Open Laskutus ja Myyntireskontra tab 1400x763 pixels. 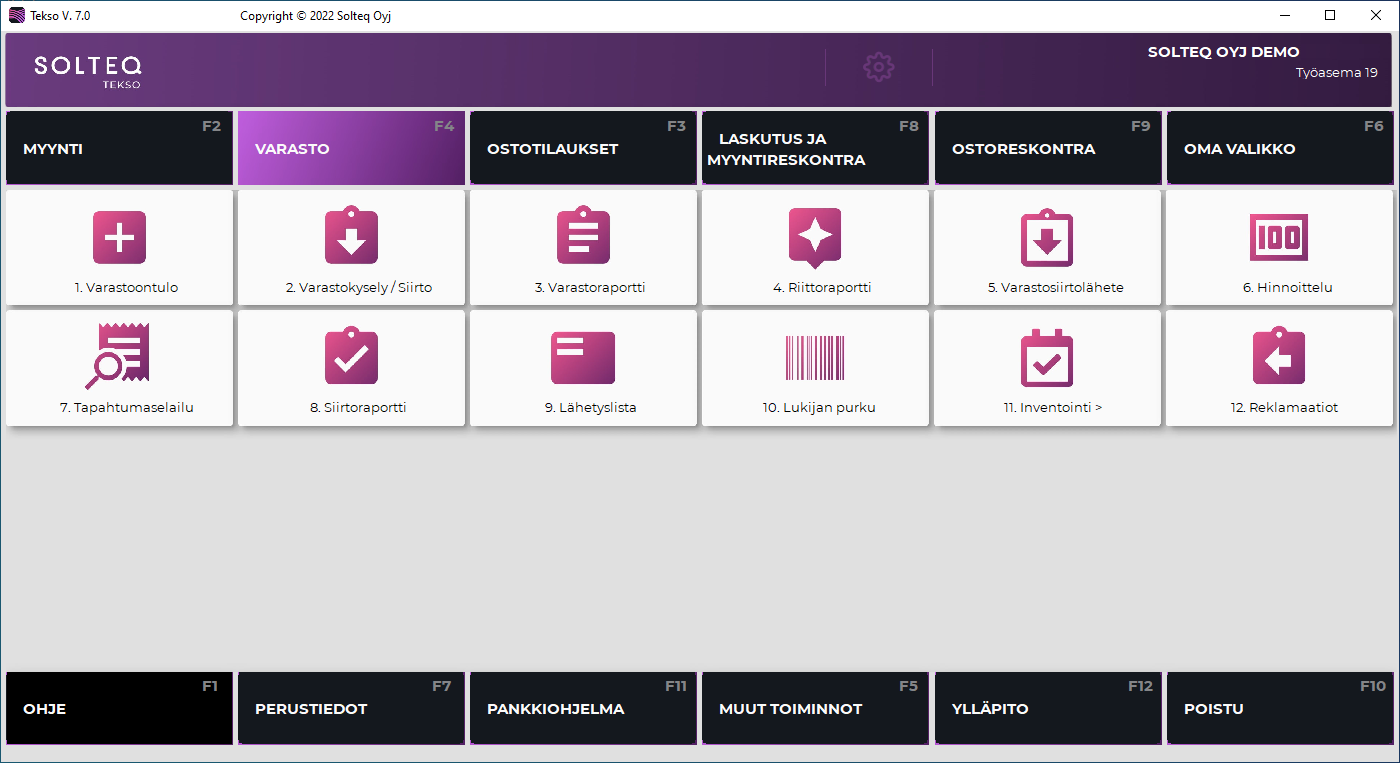click(x=815, y=148)
